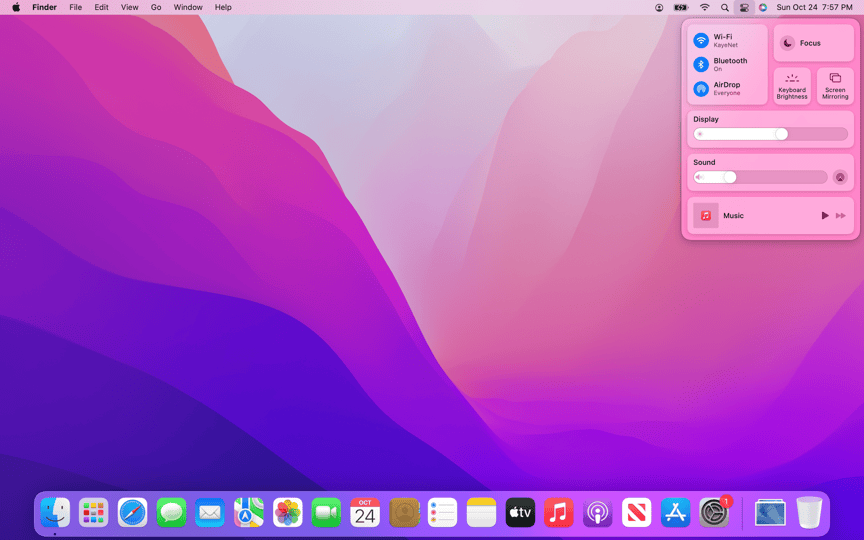Open the Go menu

pyautogui.click(x=156, y=7)
